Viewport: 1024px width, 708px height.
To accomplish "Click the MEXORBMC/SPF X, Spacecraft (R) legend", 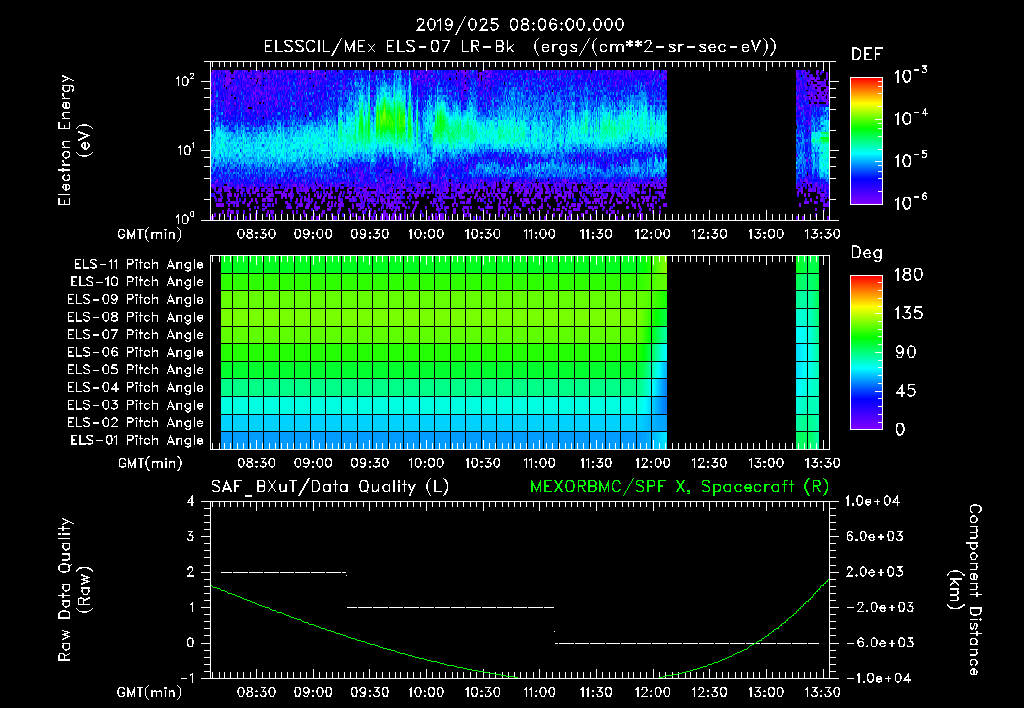I will tap(679, 487).
